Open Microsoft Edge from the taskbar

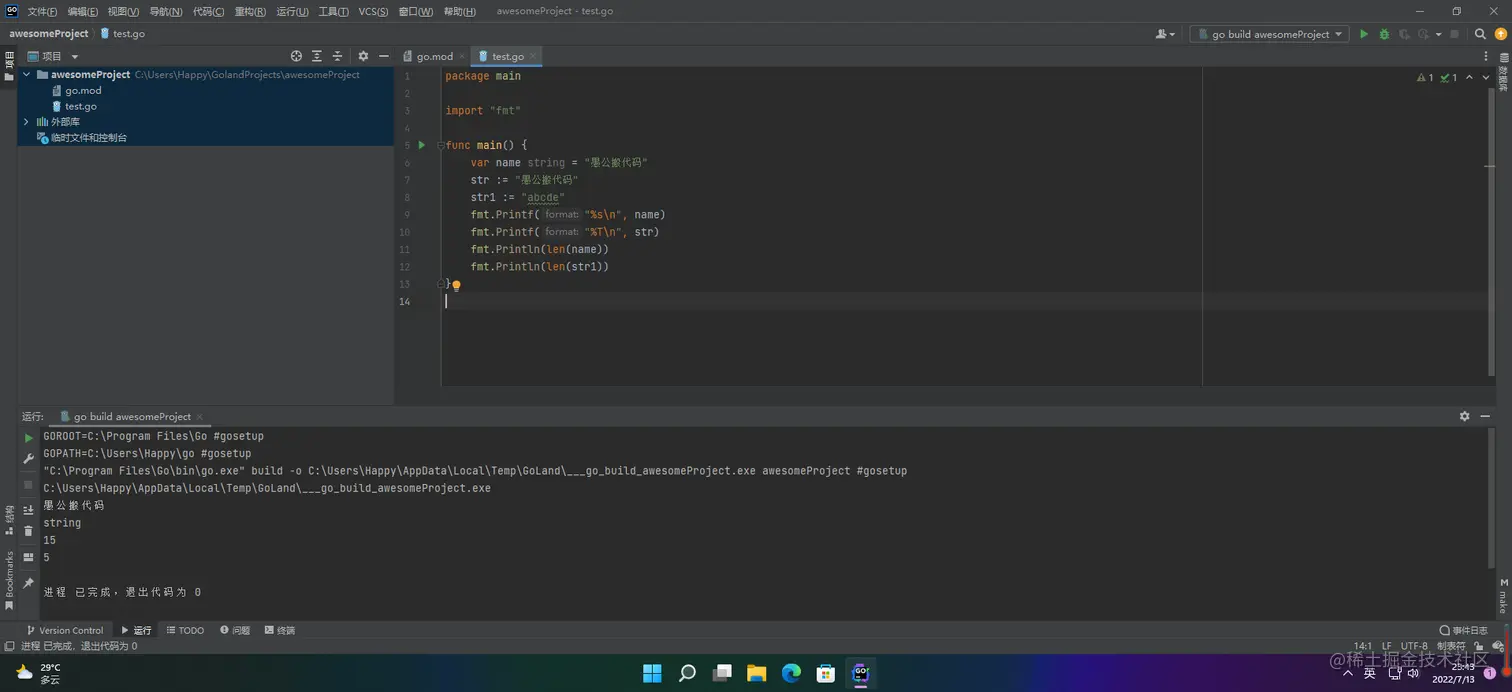pos(791,673)
